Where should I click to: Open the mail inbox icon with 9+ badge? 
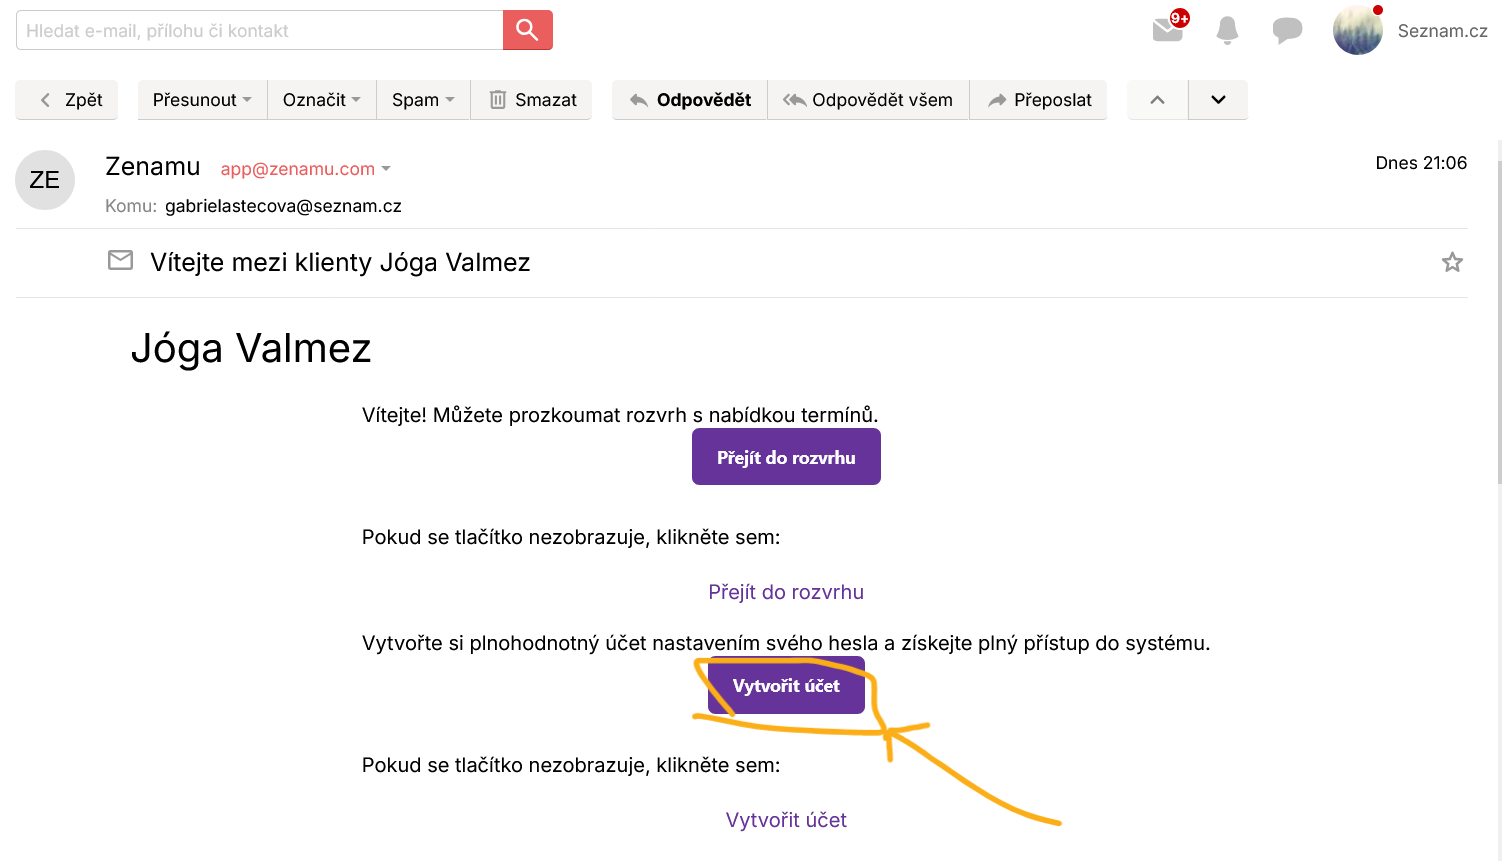(1168, 30)
